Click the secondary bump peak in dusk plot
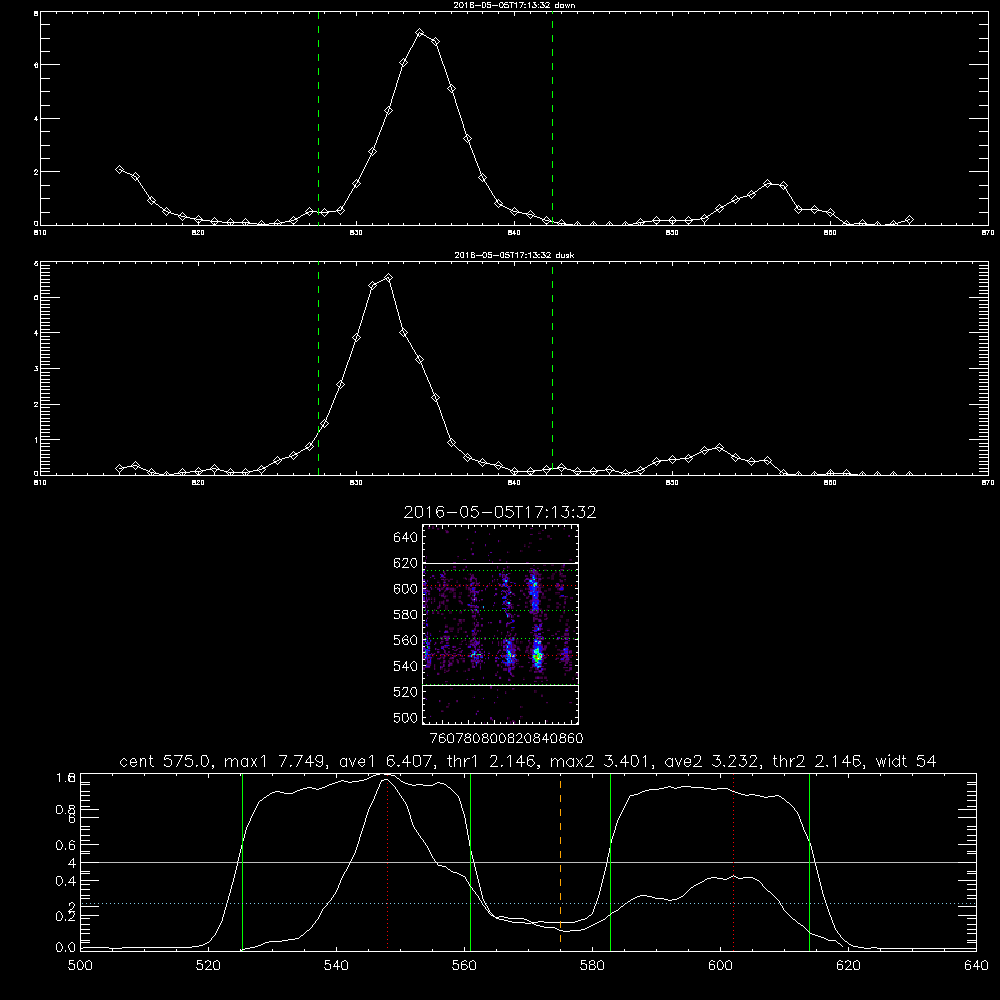Image resolution: width=1000 pixels, height=1000 pixels. pyautogui.click(x=720, y=448)
